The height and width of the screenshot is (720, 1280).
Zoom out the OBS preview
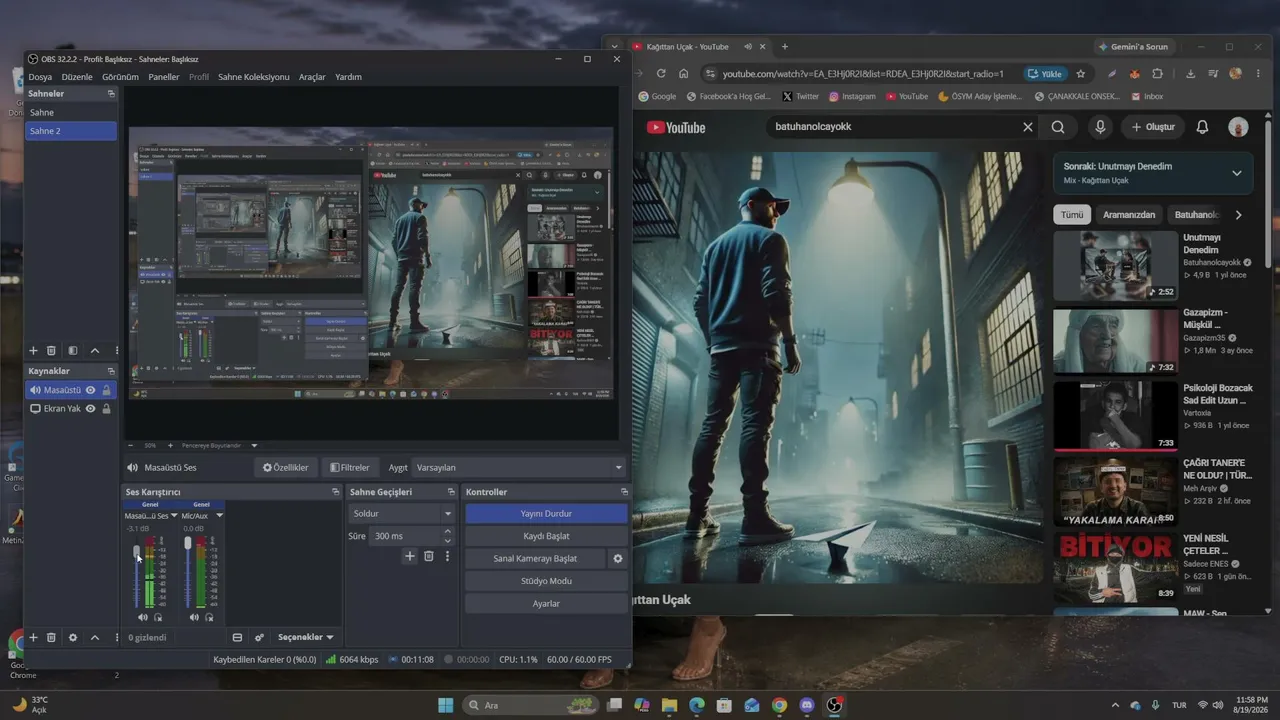130,445
